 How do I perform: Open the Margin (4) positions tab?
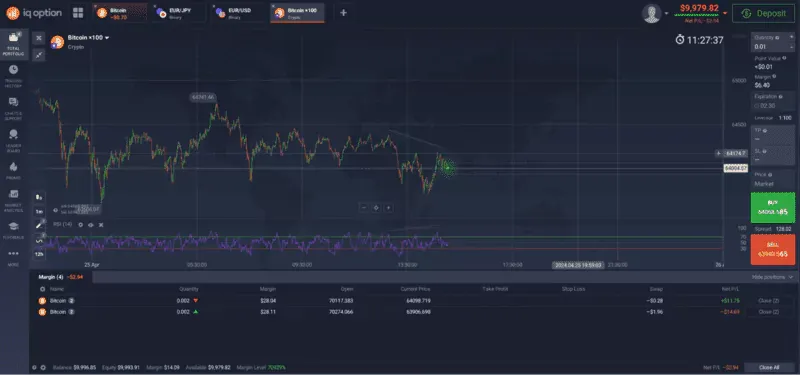(61, 277)
